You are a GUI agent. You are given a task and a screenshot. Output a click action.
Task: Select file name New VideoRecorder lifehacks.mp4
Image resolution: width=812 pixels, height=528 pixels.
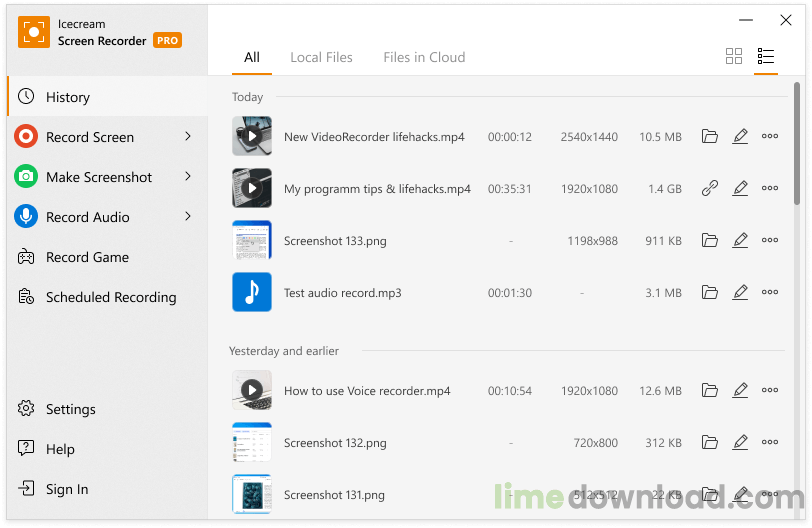click(374, 137)
